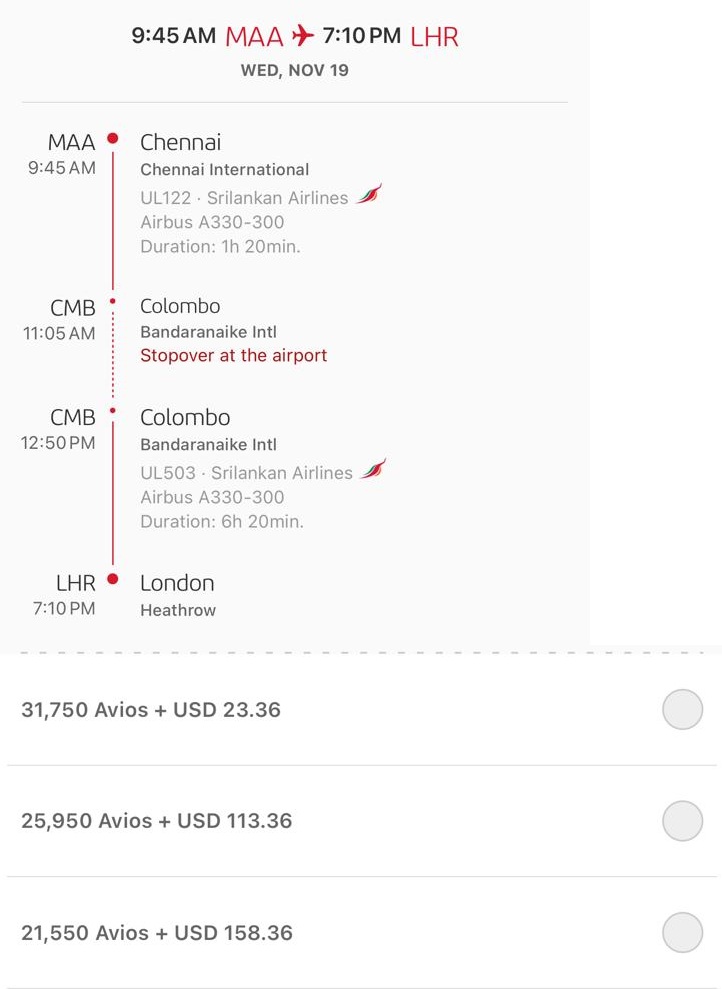The height and width of the screenshot is (989, 722).
Task: Click the 9:45 AM departure time in header
Action: point(173,37)
